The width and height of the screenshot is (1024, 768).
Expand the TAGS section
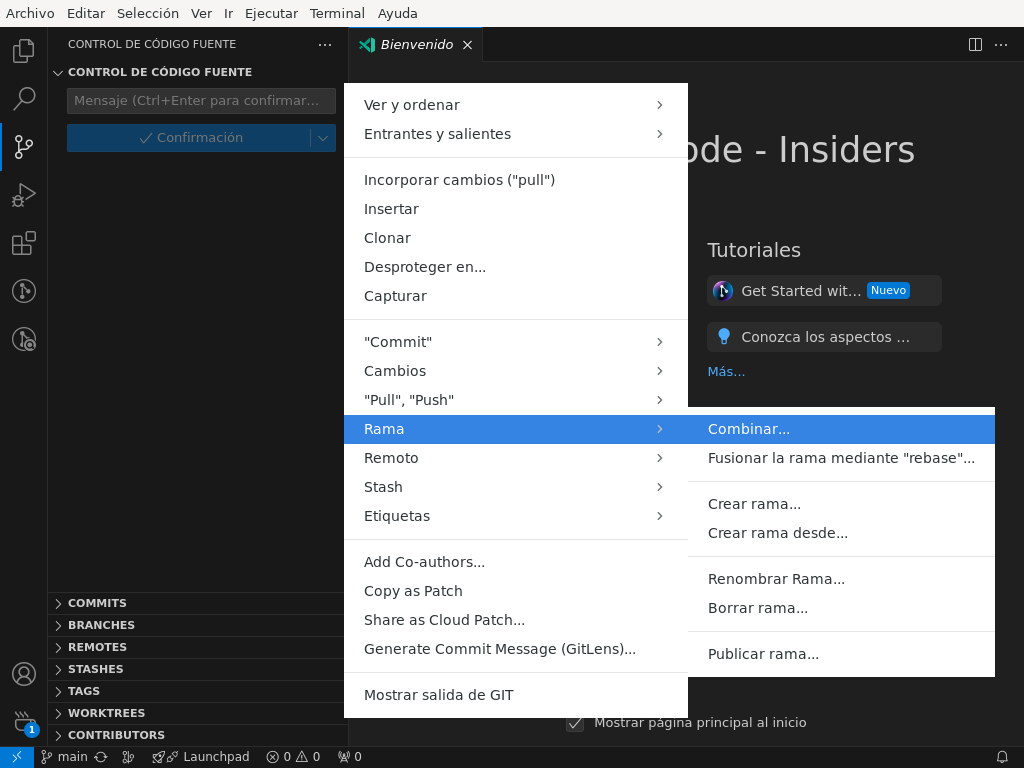point(195,691)
